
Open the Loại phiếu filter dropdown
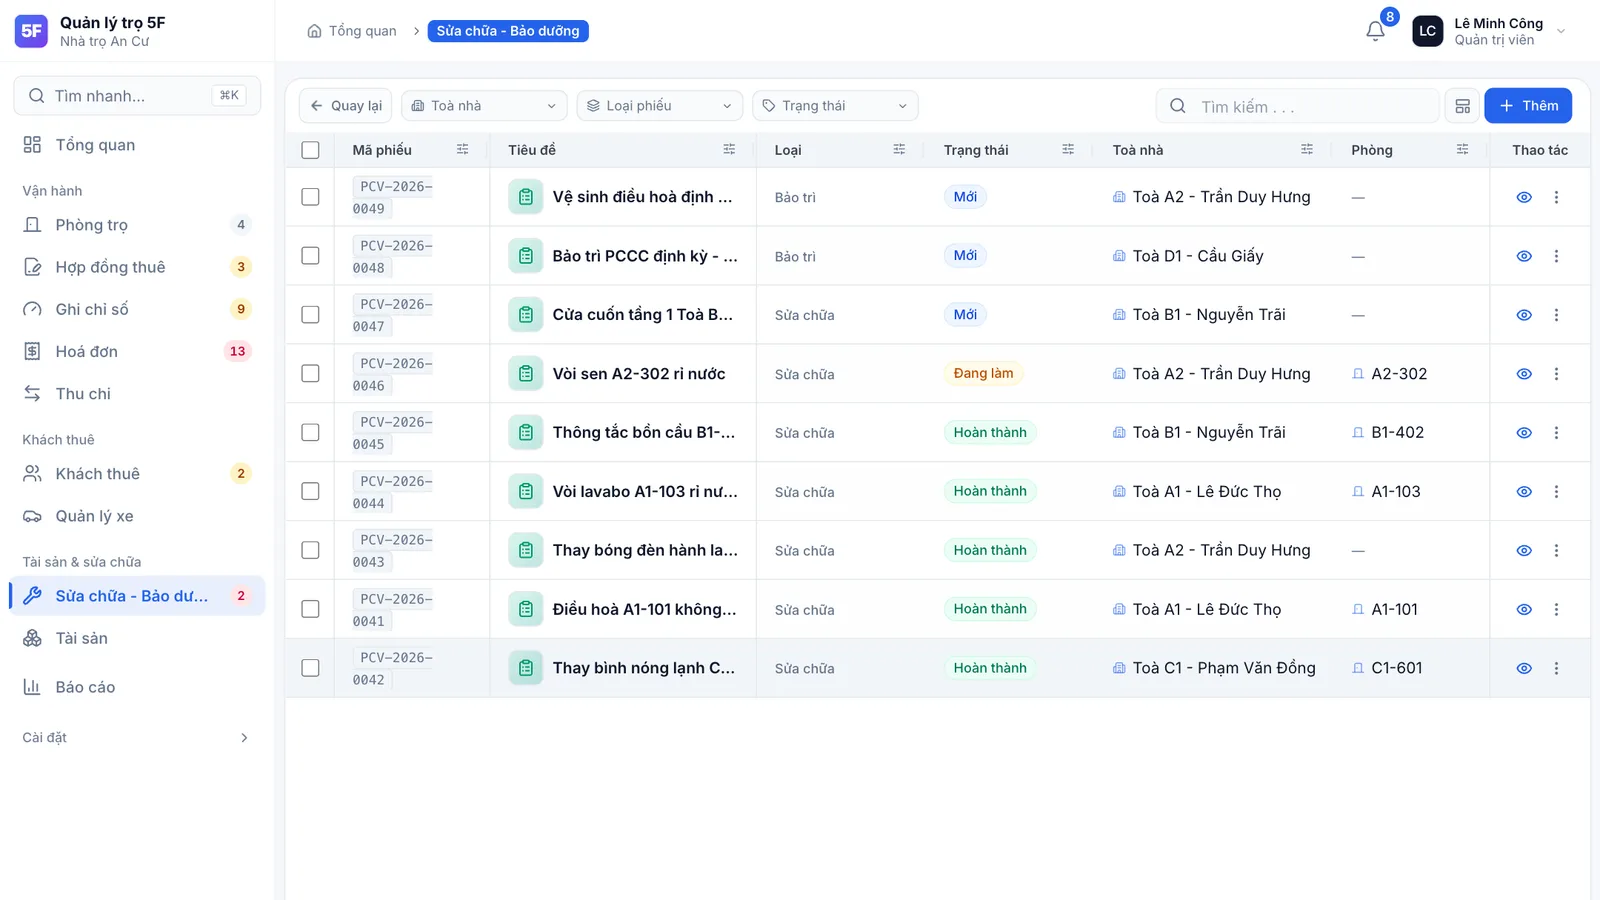pyautogui.click(x=660, y=106)
